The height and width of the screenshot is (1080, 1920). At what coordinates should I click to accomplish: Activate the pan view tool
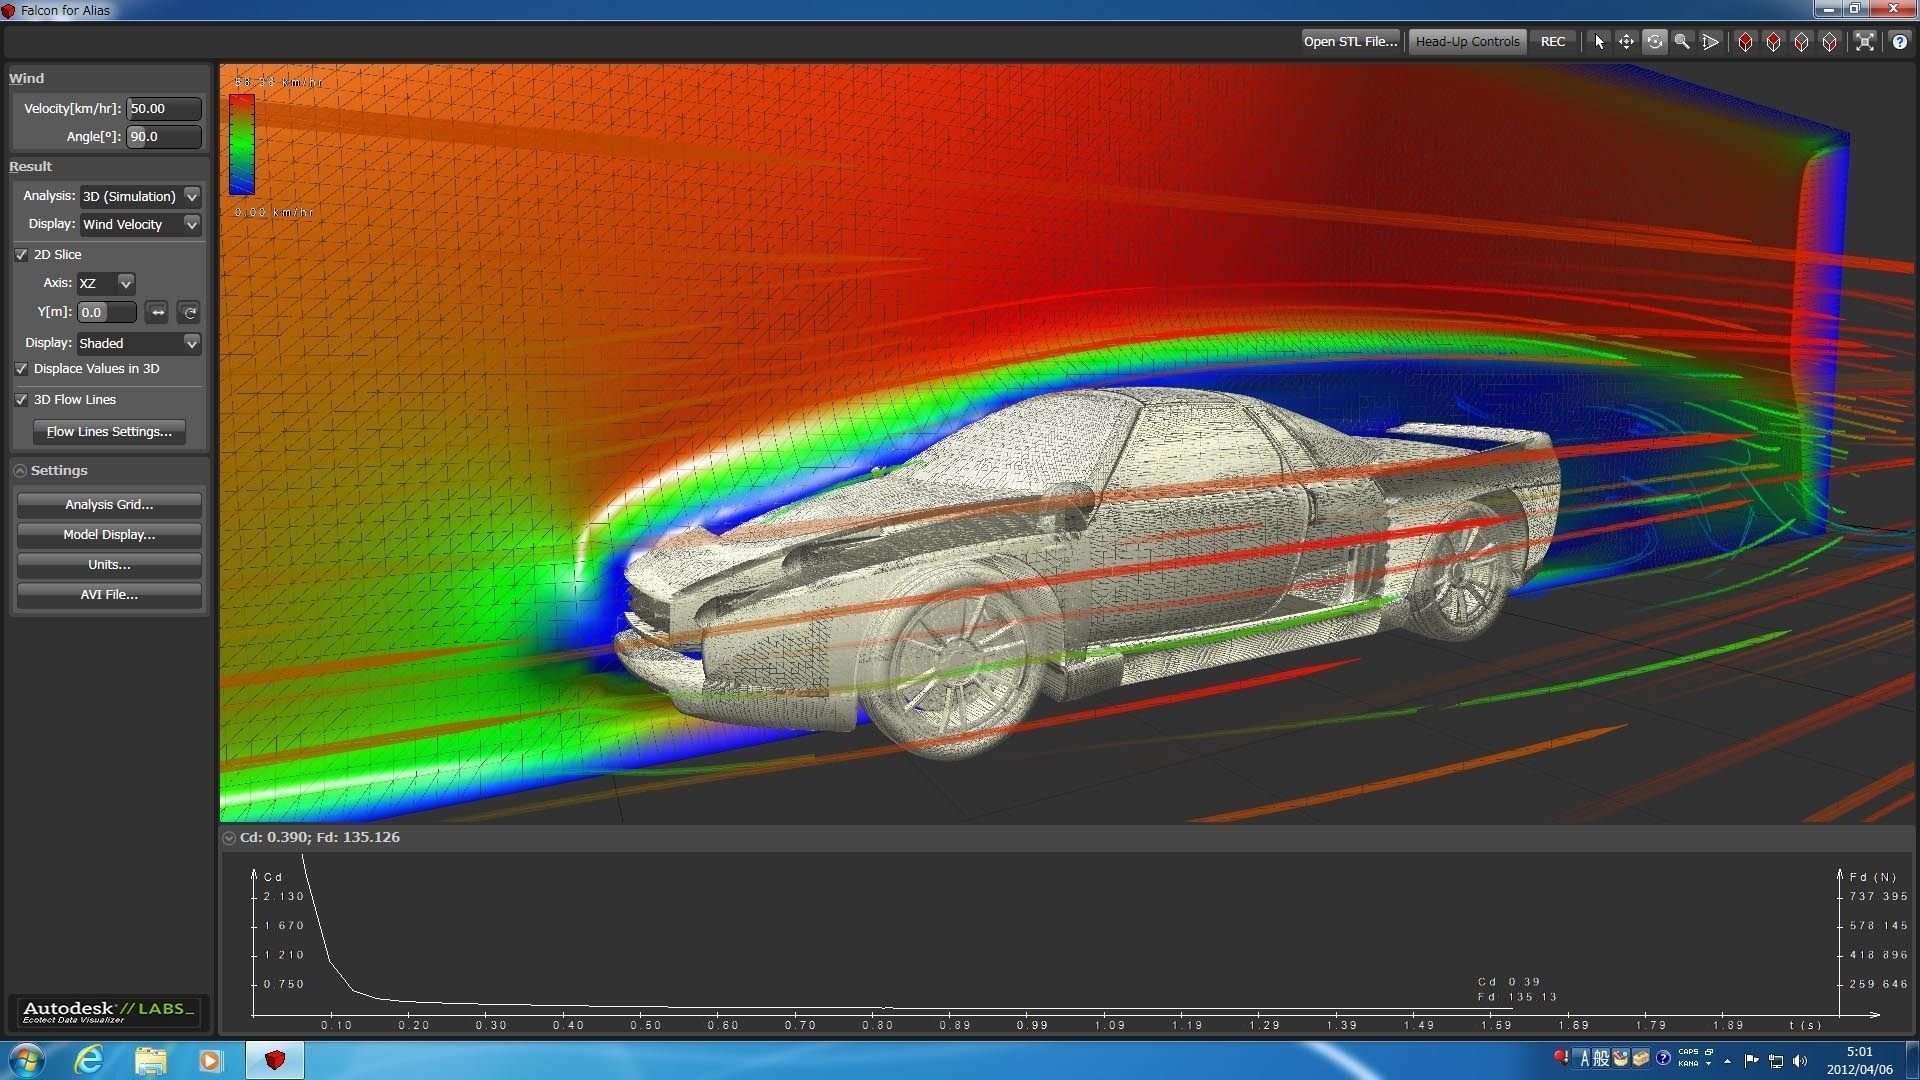tap(1627, 42)
